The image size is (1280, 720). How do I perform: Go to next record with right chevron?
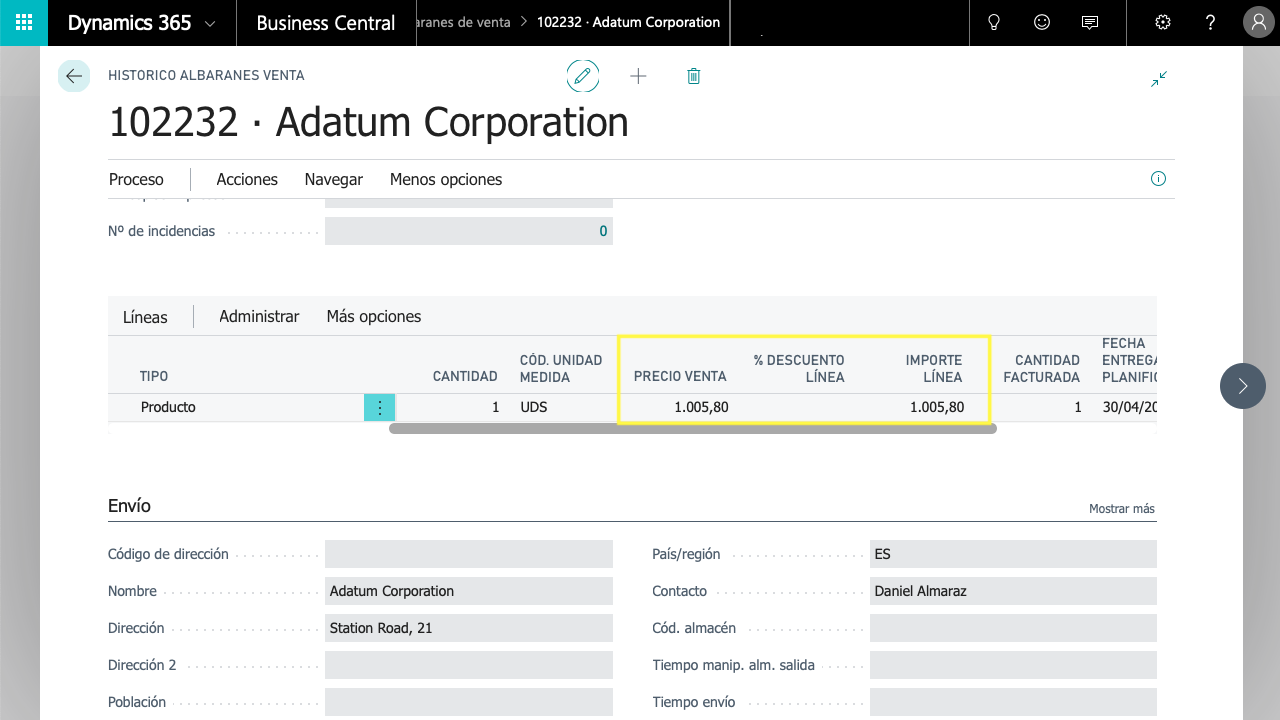click(1242, 386)
